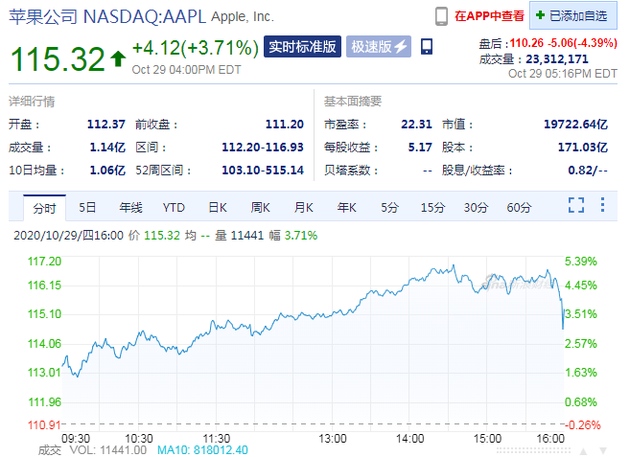The image size is (630, 457).
Task: Select the 60分 interval tab
Action: click(519, 207)
